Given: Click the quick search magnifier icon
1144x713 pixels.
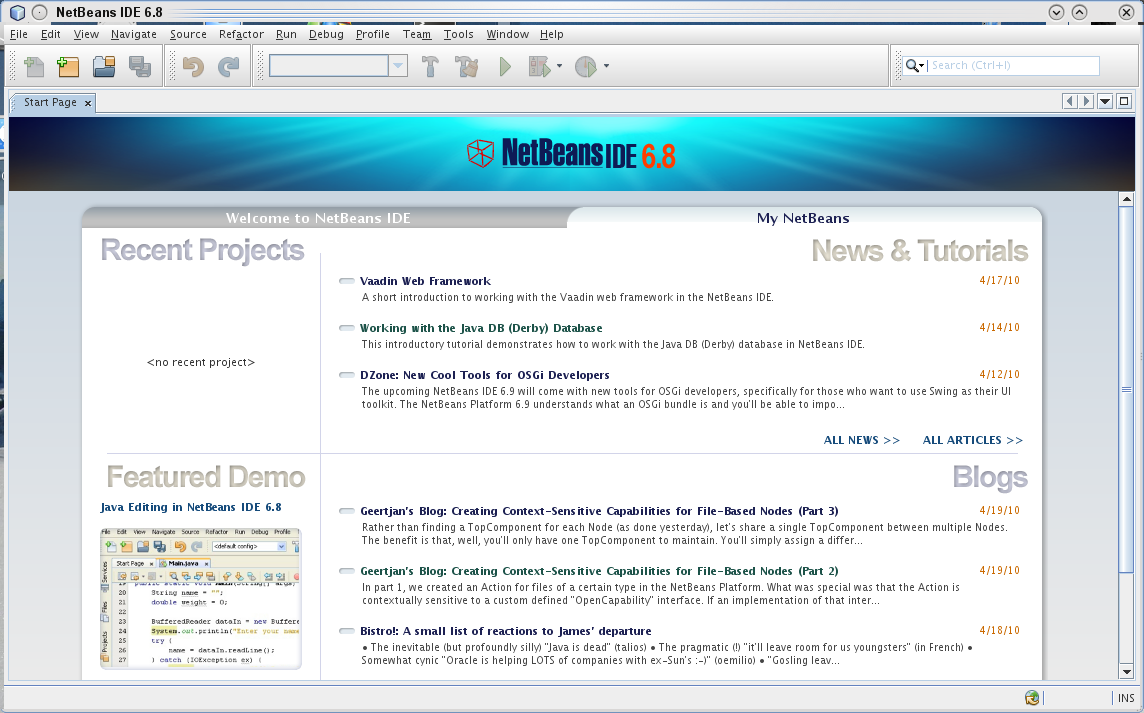Looking at the screenshot, I should click(x=914, y=66).
